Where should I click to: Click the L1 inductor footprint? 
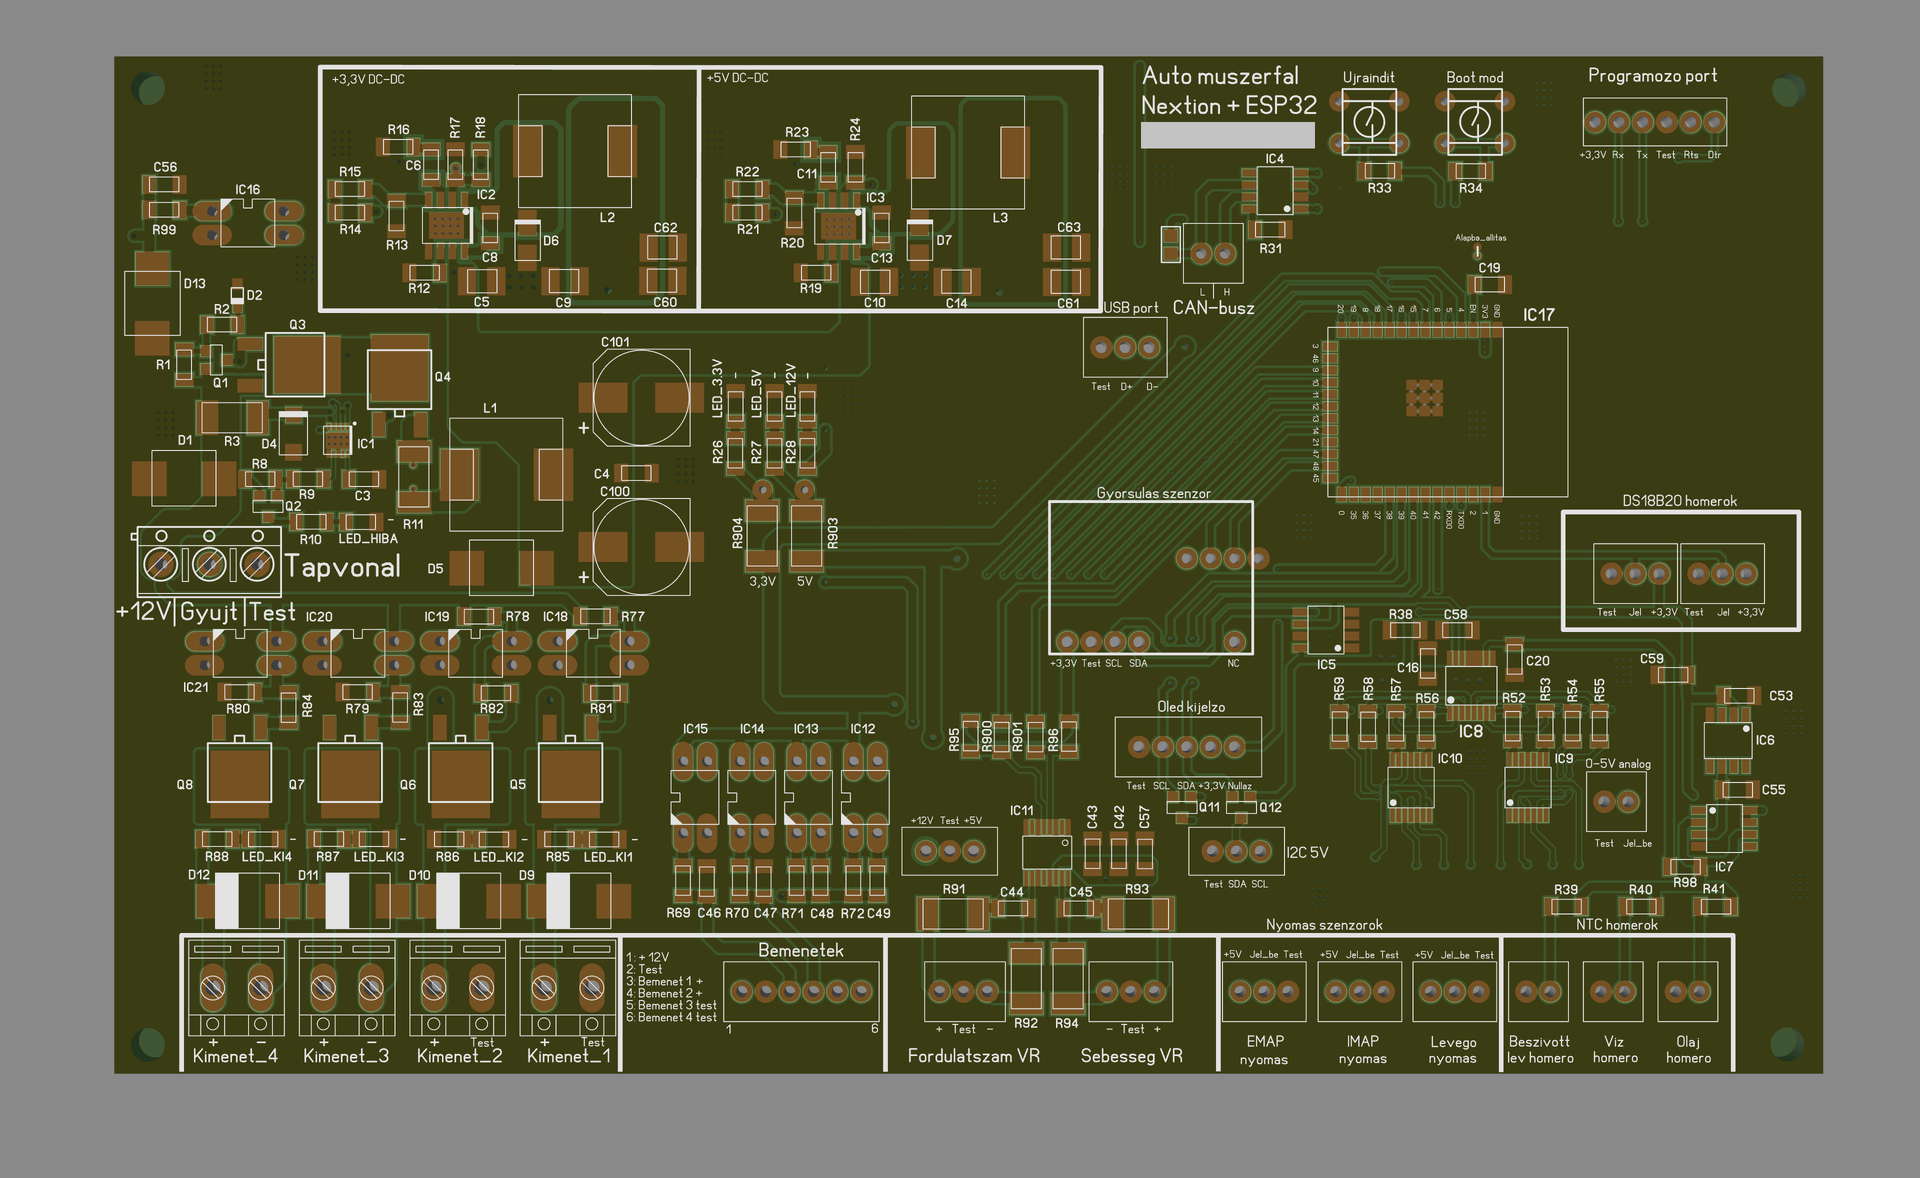point(506,474)
